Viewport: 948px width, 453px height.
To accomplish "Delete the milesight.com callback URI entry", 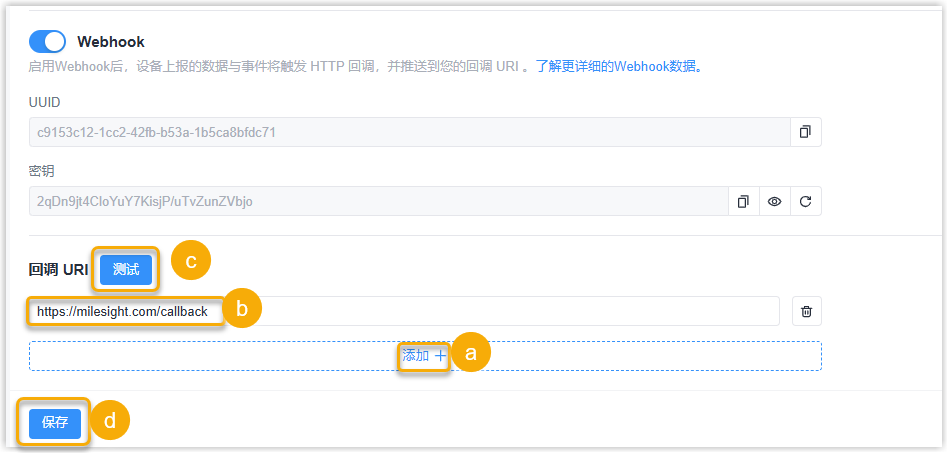I will pyautogui.click(x=807, y=311).
